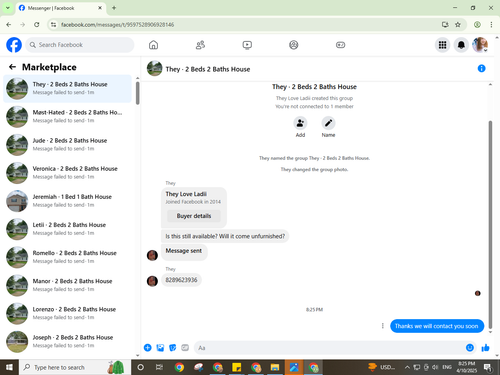
Task: Open the Notifications bell
Action: pyautogui.click(x=461, y=45)
